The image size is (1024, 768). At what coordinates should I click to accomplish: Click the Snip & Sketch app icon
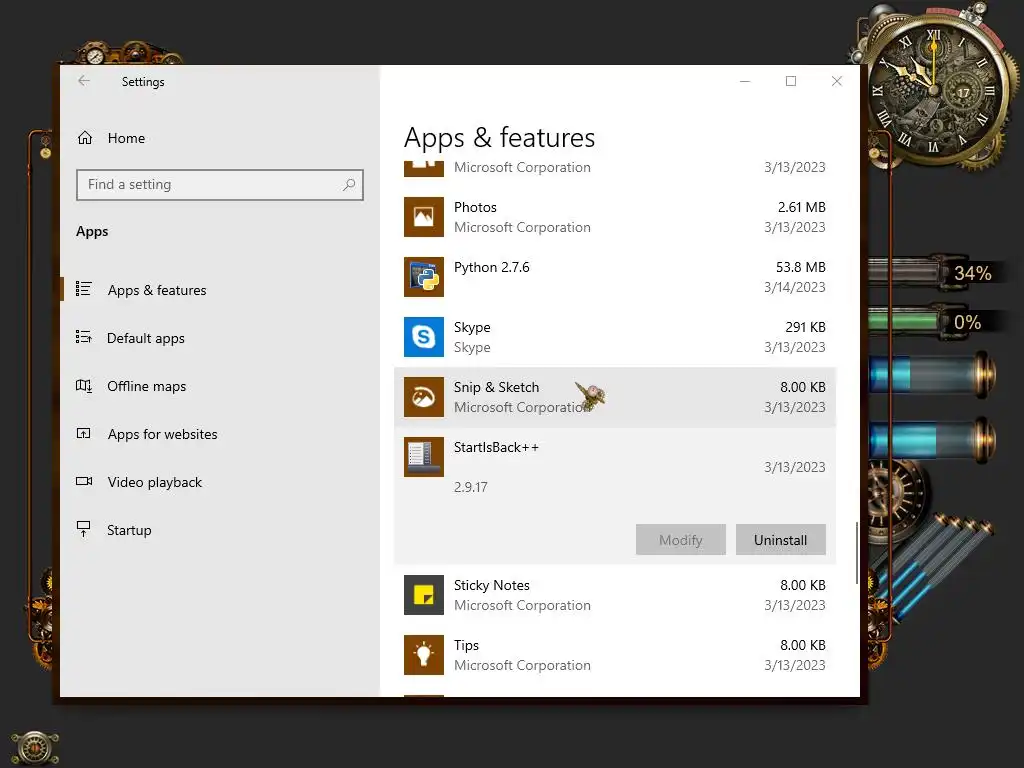pyautogui.click(x=424, y=397)
